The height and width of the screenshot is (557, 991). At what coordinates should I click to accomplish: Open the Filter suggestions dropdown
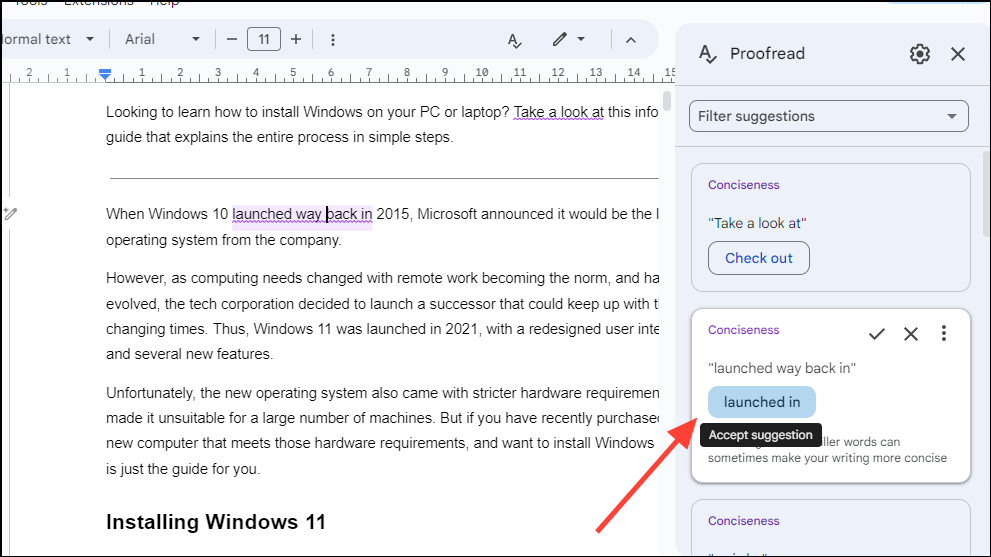[829, 116]
